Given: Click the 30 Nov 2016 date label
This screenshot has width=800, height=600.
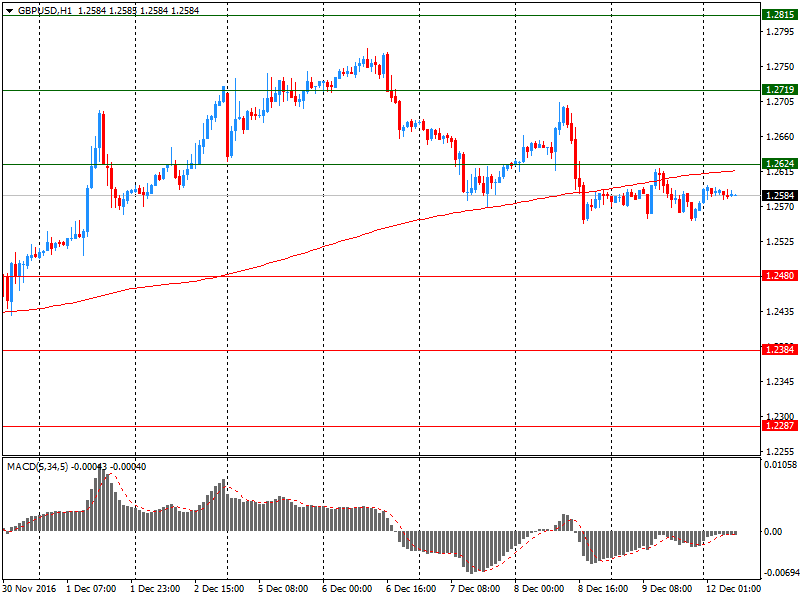Looking at the screenshot, I should (29, 589).
